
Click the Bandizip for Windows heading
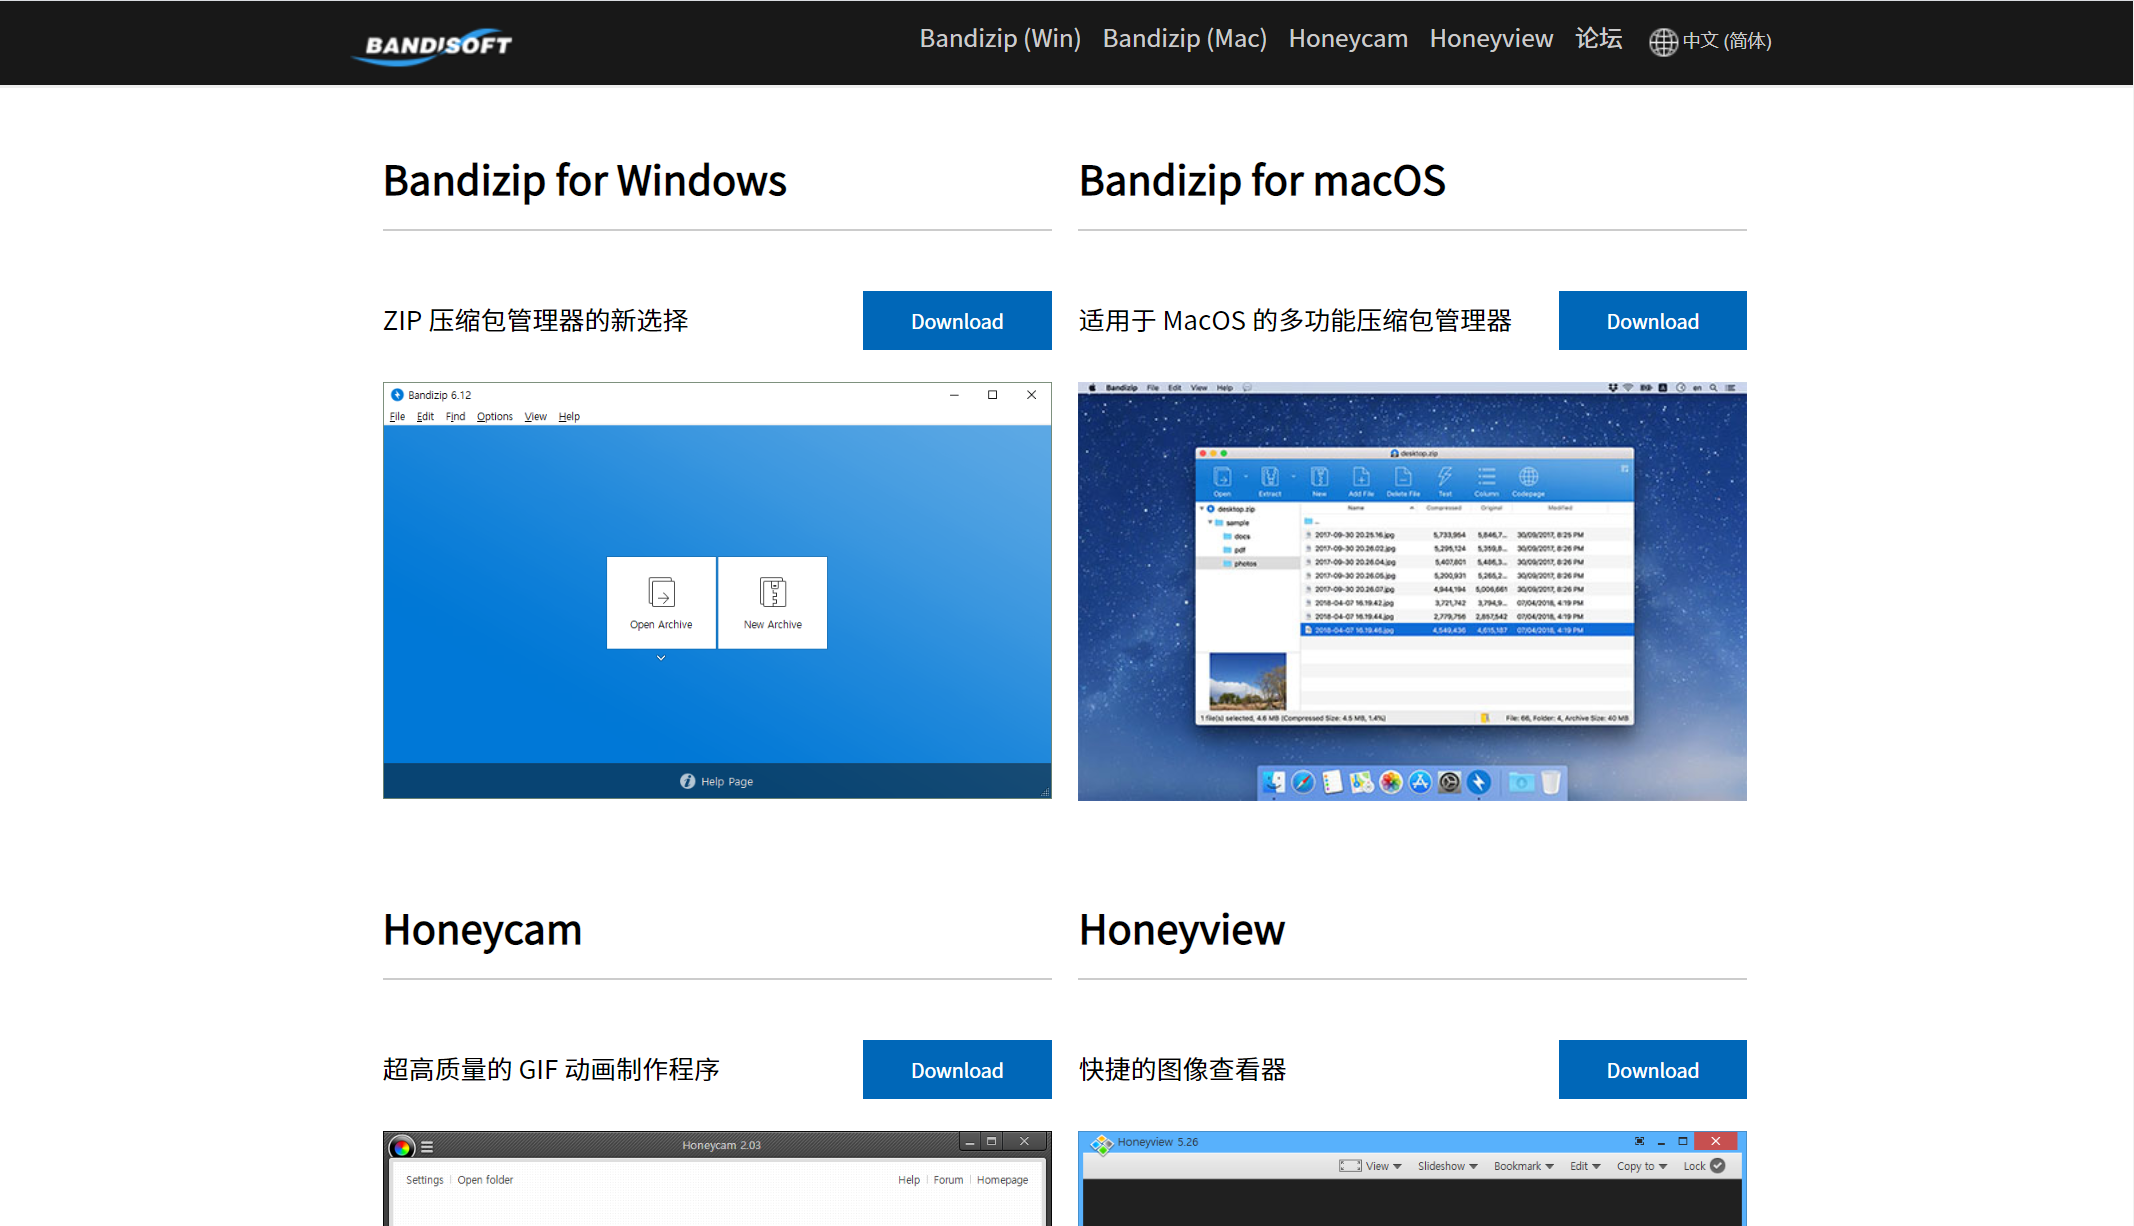pyautogui.click(x=585, y=181)
